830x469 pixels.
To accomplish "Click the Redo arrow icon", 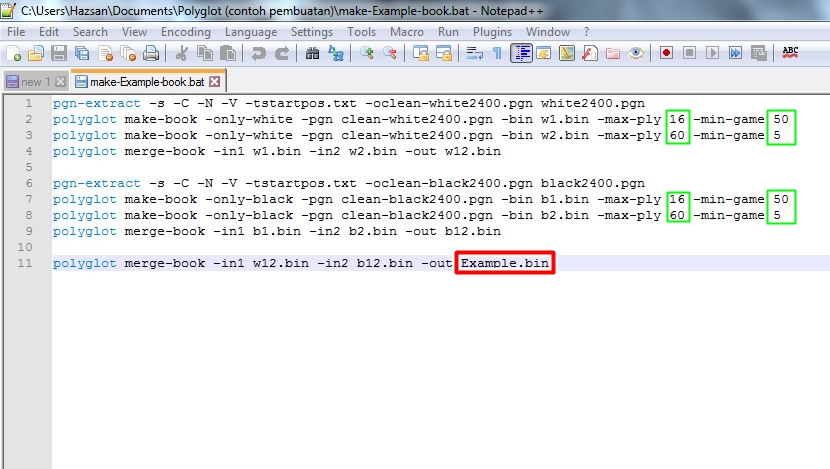I will pyautogui.click(x=282, y=53).
